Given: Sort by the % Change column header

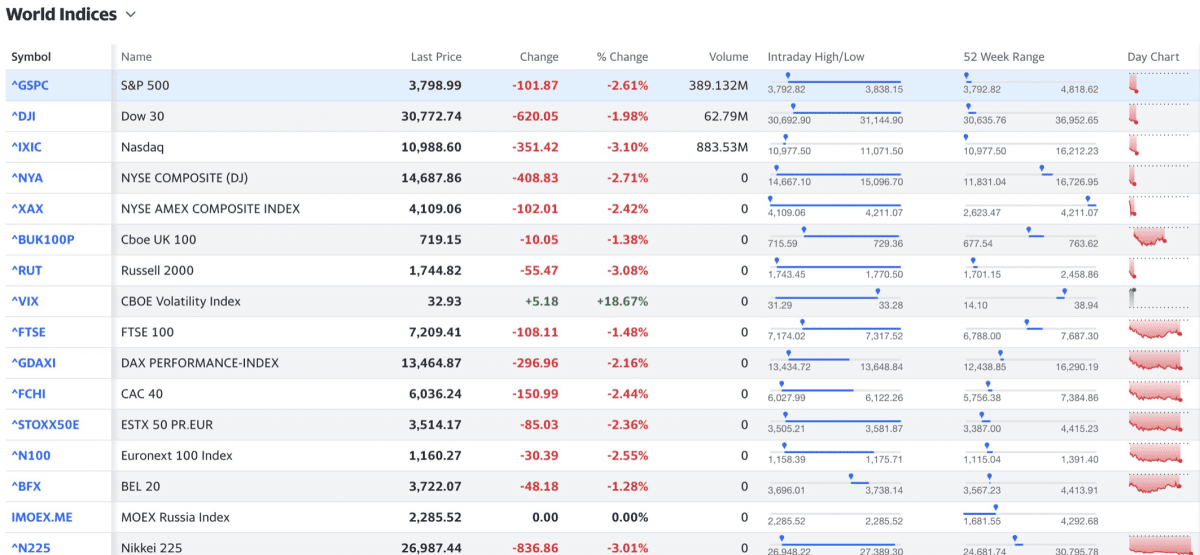Looking at the screenshot, I should 622,57.
